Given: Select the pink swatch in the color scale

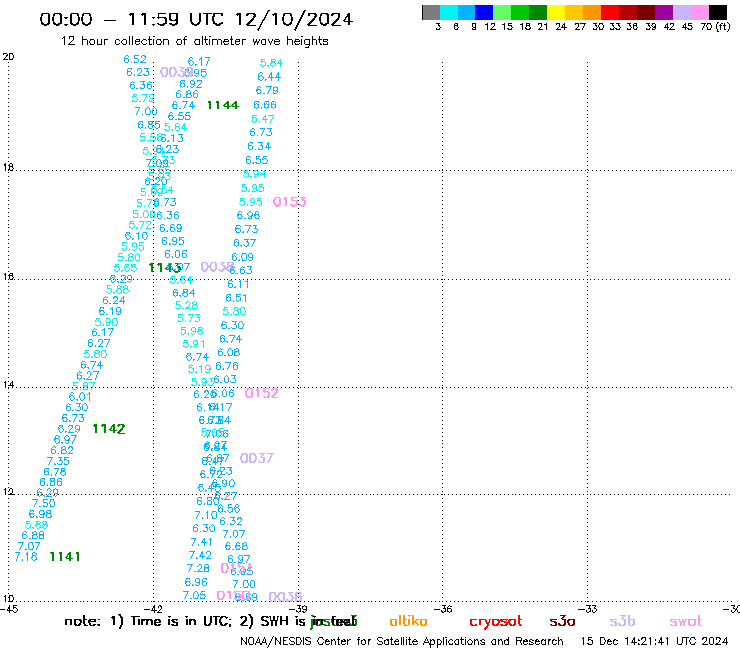Looking at the screenshot, I should pos(699,12).
